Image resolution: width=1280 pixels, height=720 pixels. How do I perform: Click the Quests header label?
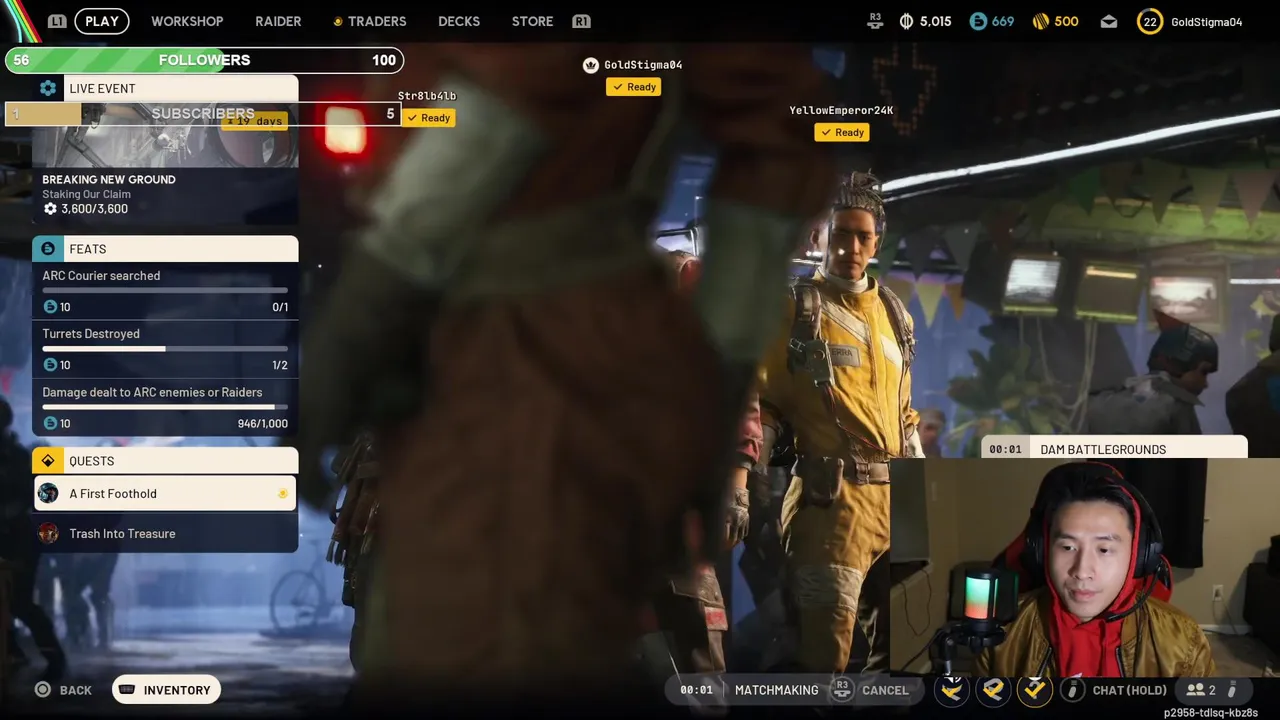pyautogui.click(x=91, y=461)
